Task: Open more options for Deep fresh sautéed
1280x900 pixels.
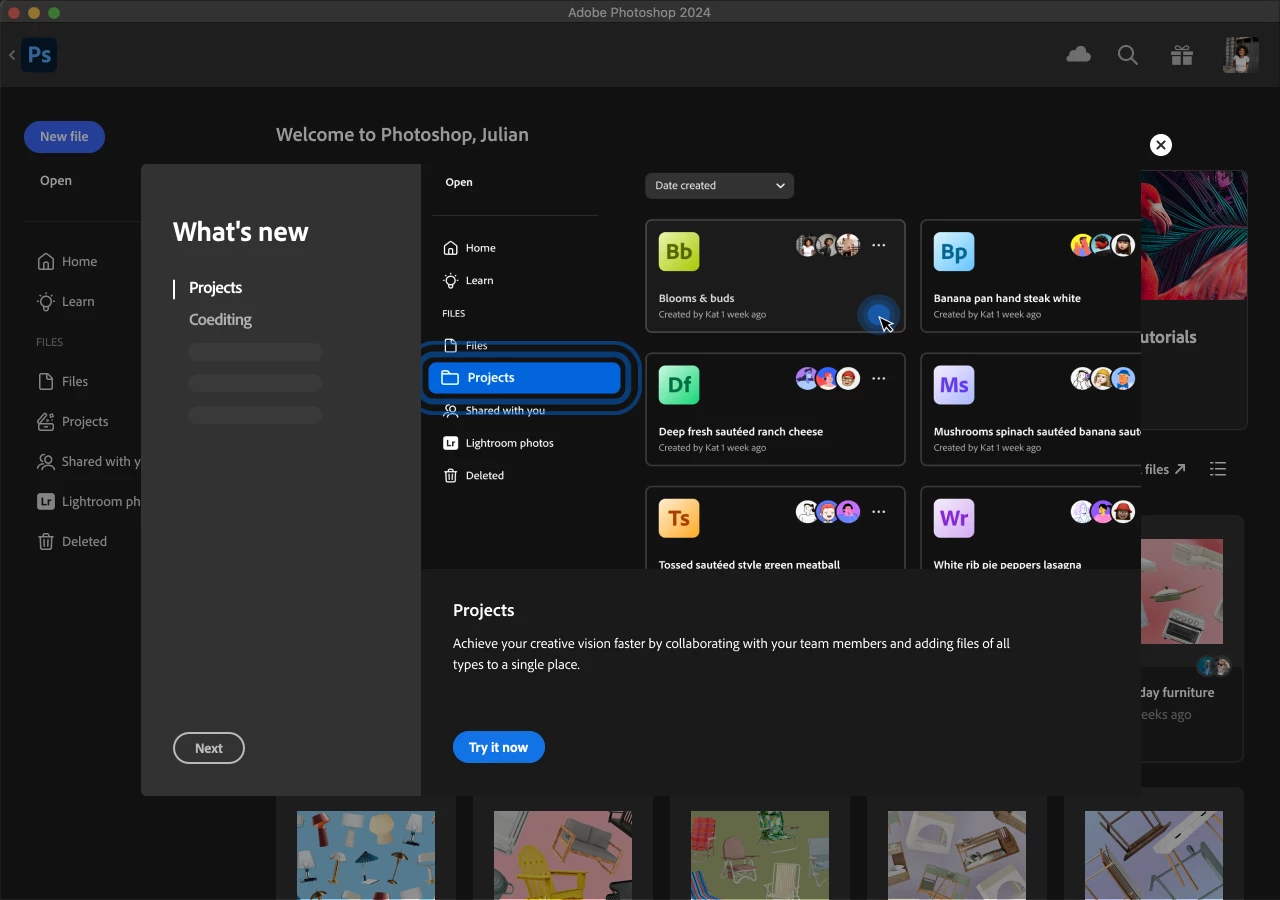Action: [x=879, y=378]
